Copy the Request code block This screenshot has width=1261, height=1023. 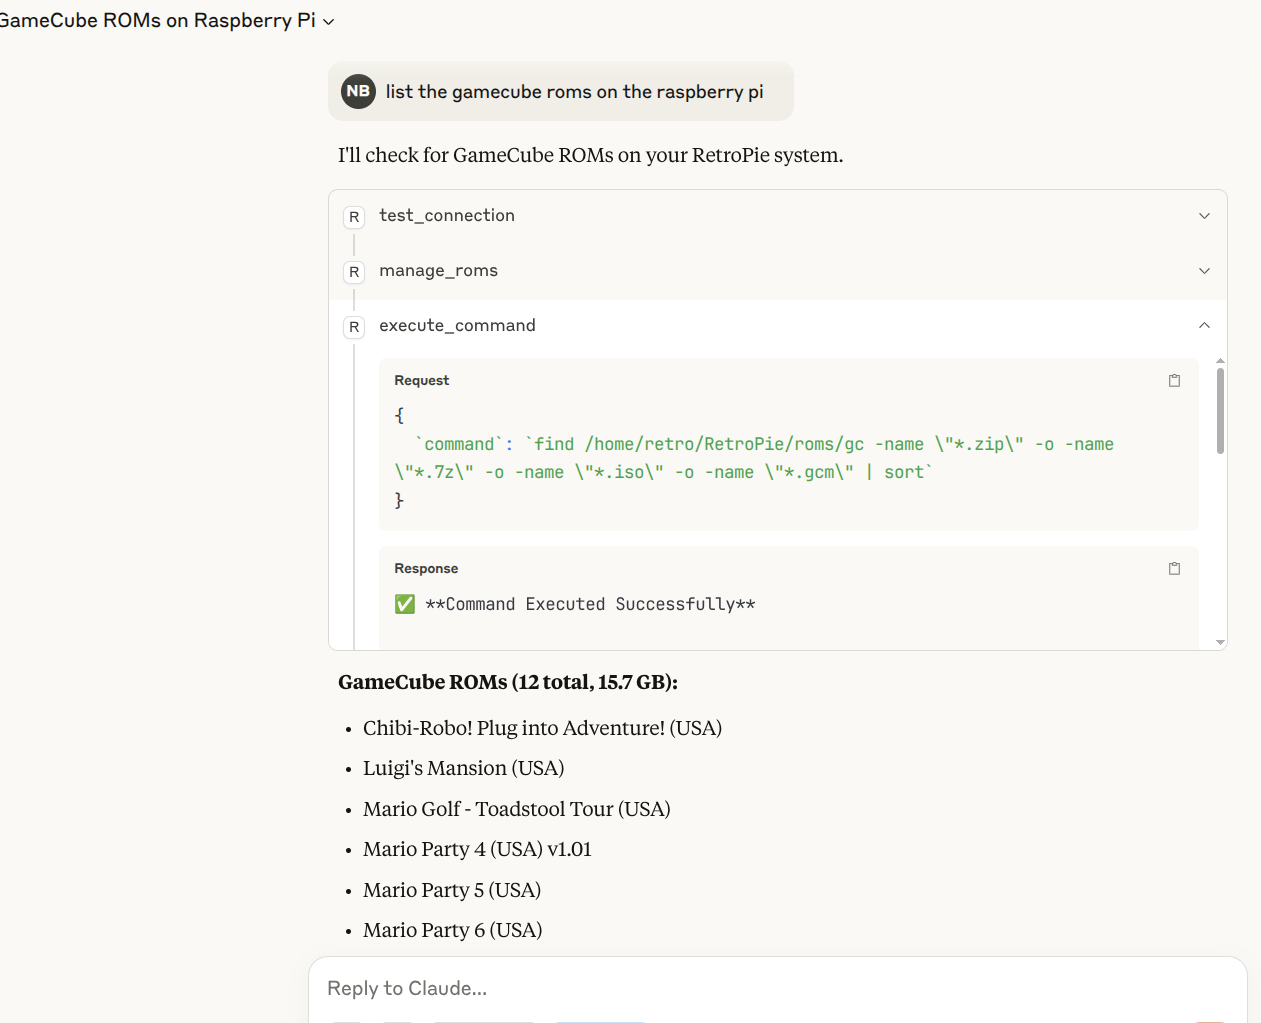(x=1174, y=380)
